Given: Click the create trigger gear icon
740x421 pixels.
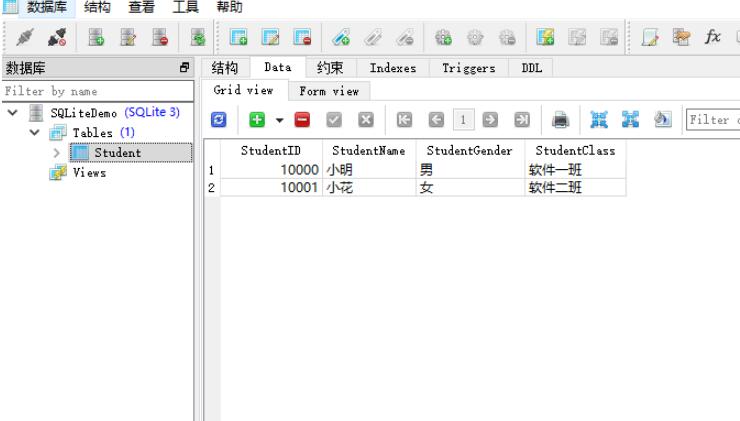Looking at the screenshot, I should tap(443, 37).
